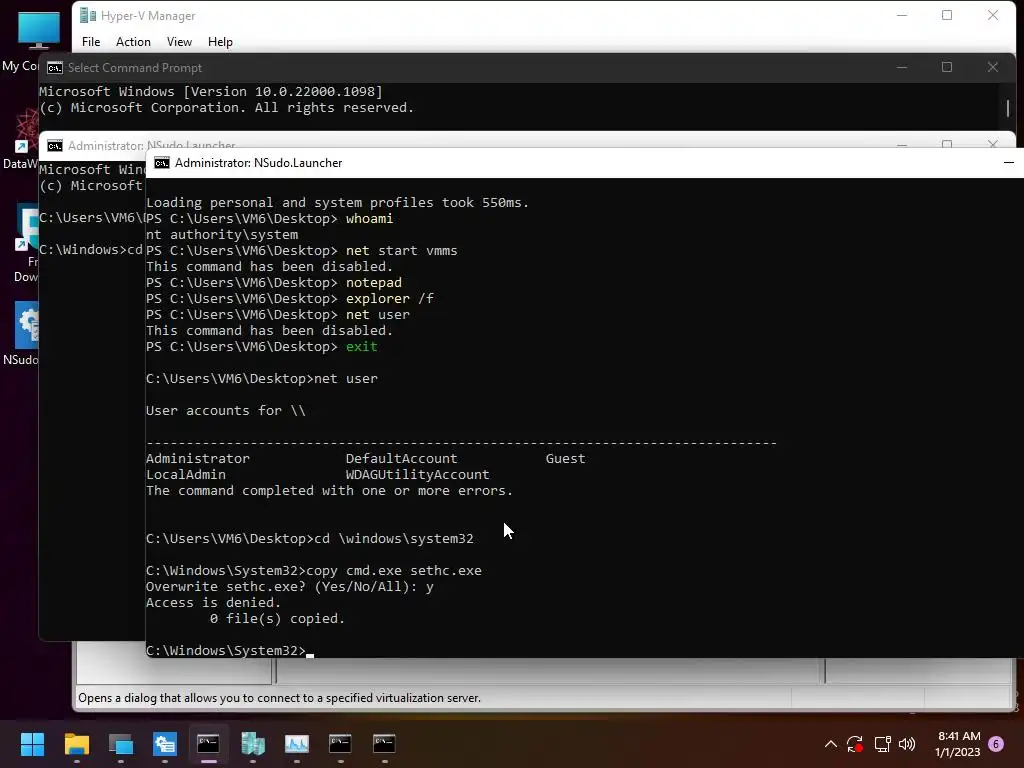Open network status from the system tray
Viewport: 1024px width, 768px height.
click(x=882, y=744)
